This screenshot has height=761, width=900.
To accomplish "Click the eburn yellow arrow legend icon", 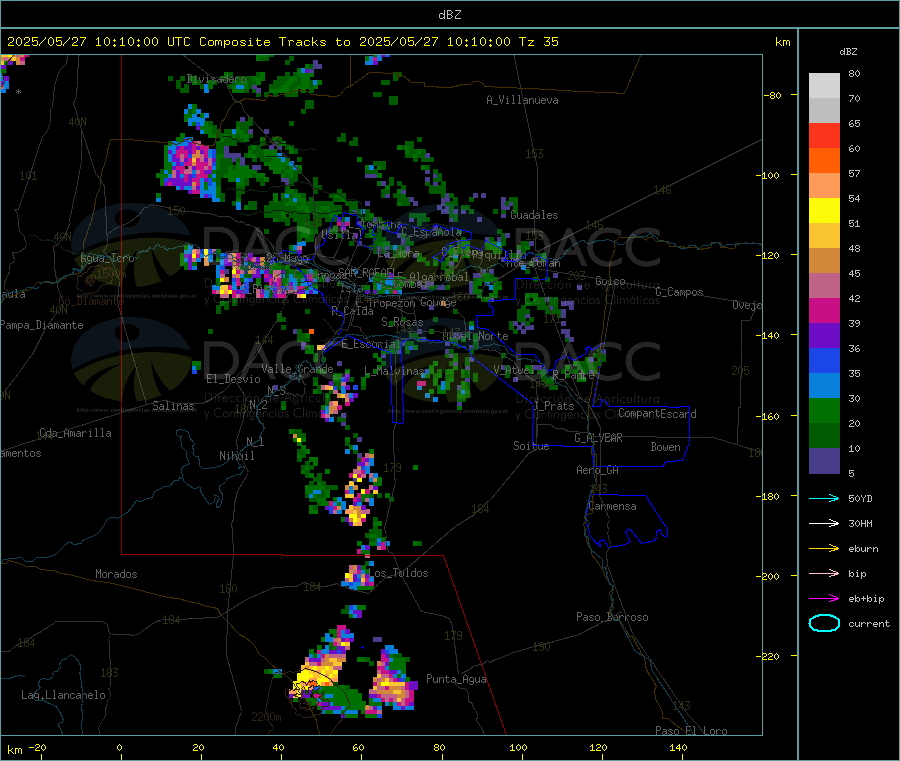I will click(824, 549).
